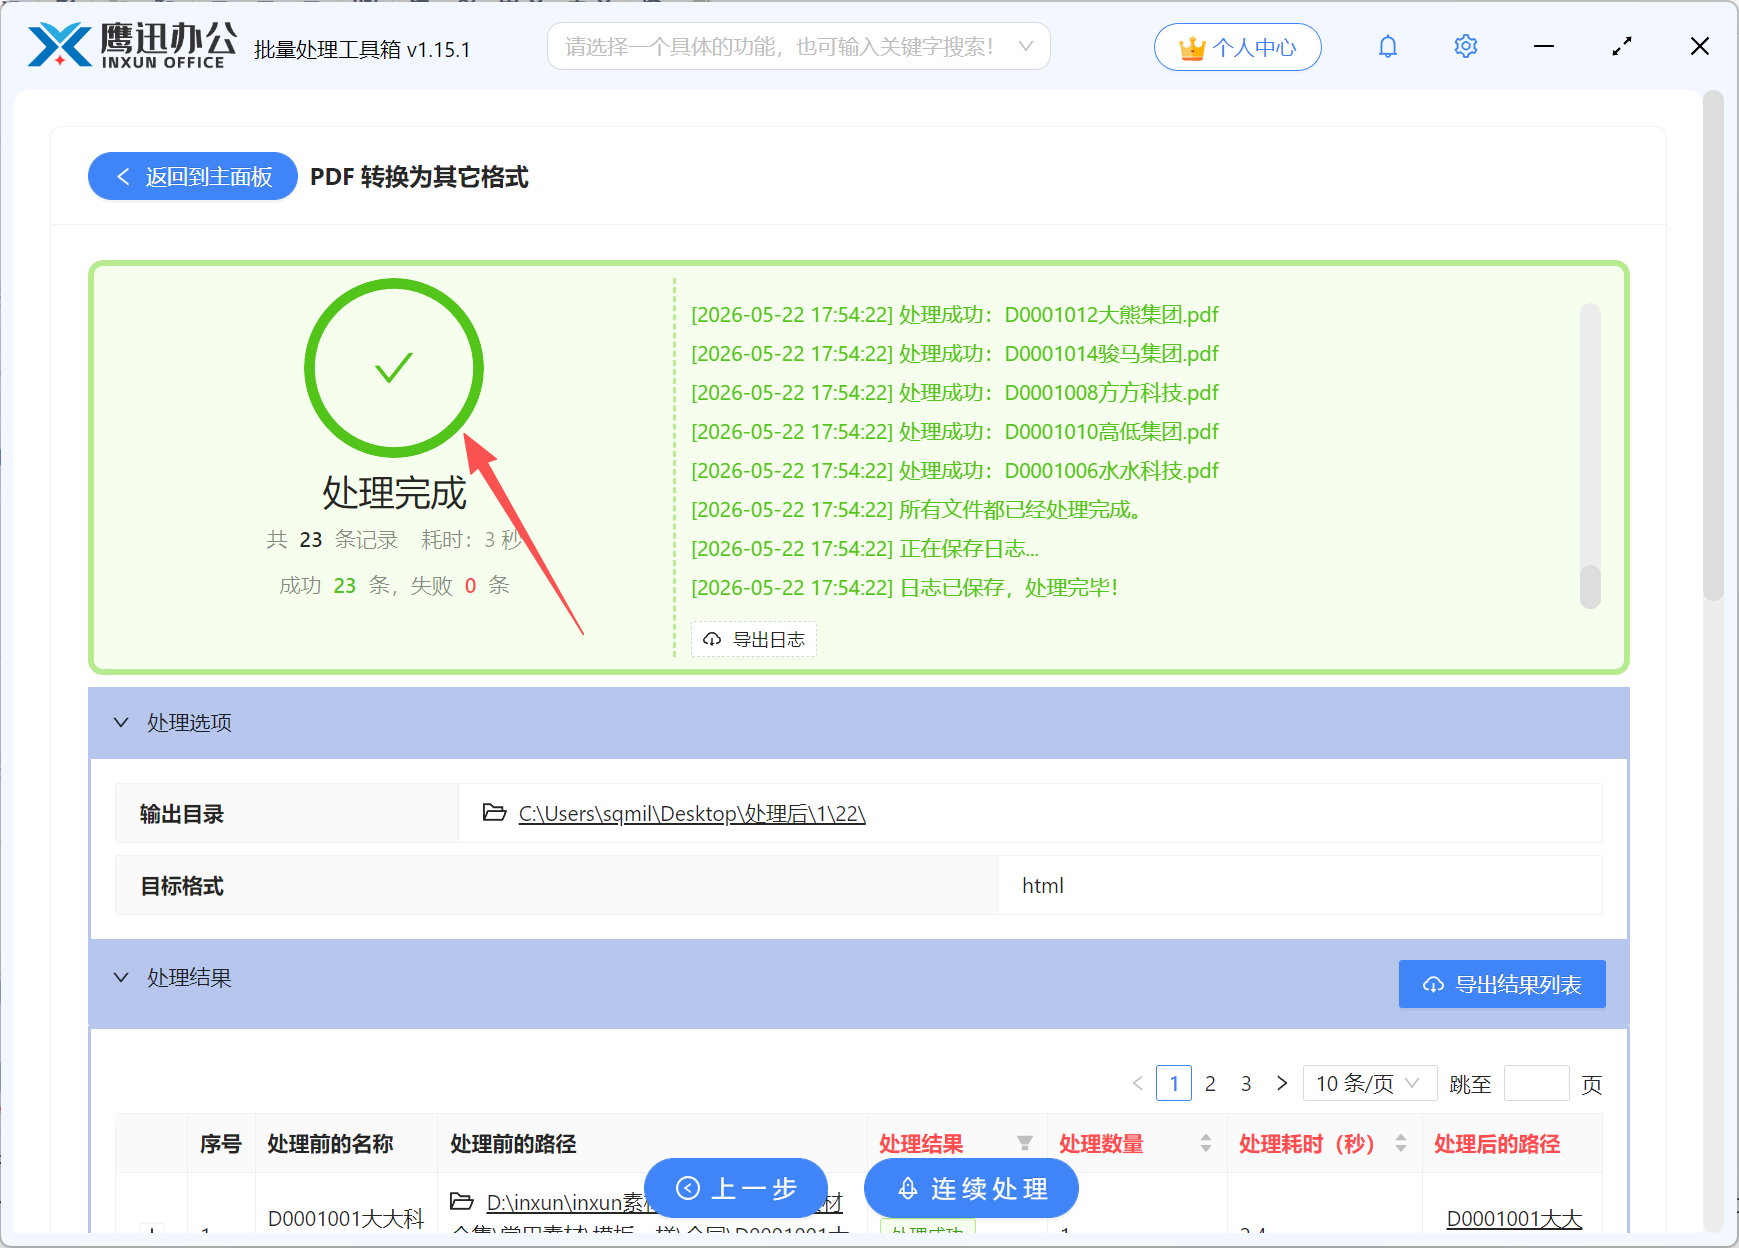Image resolution: width=1739 pixels, height=1248 pixels.
Task: Click the filter icon in 处理结果 column
Action: (1025, 1143)
